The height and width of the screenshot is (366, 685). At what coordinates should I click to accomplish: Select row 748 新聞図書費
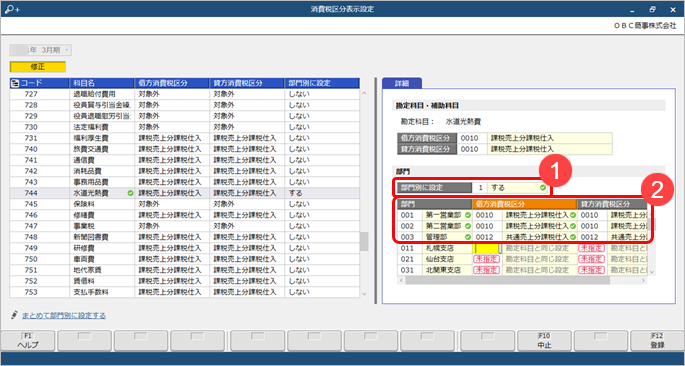[184, 237]
